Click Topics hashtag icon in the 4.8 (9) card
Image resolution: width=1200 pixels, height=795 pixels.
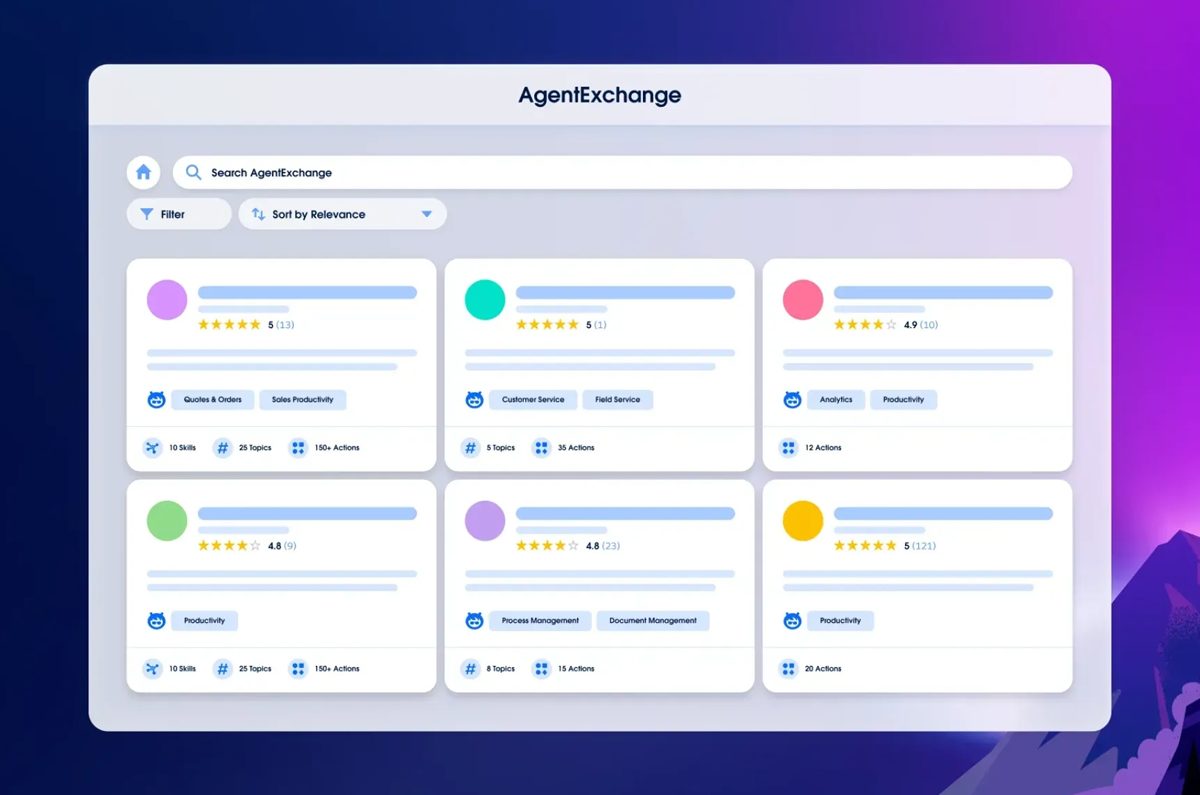222,669
